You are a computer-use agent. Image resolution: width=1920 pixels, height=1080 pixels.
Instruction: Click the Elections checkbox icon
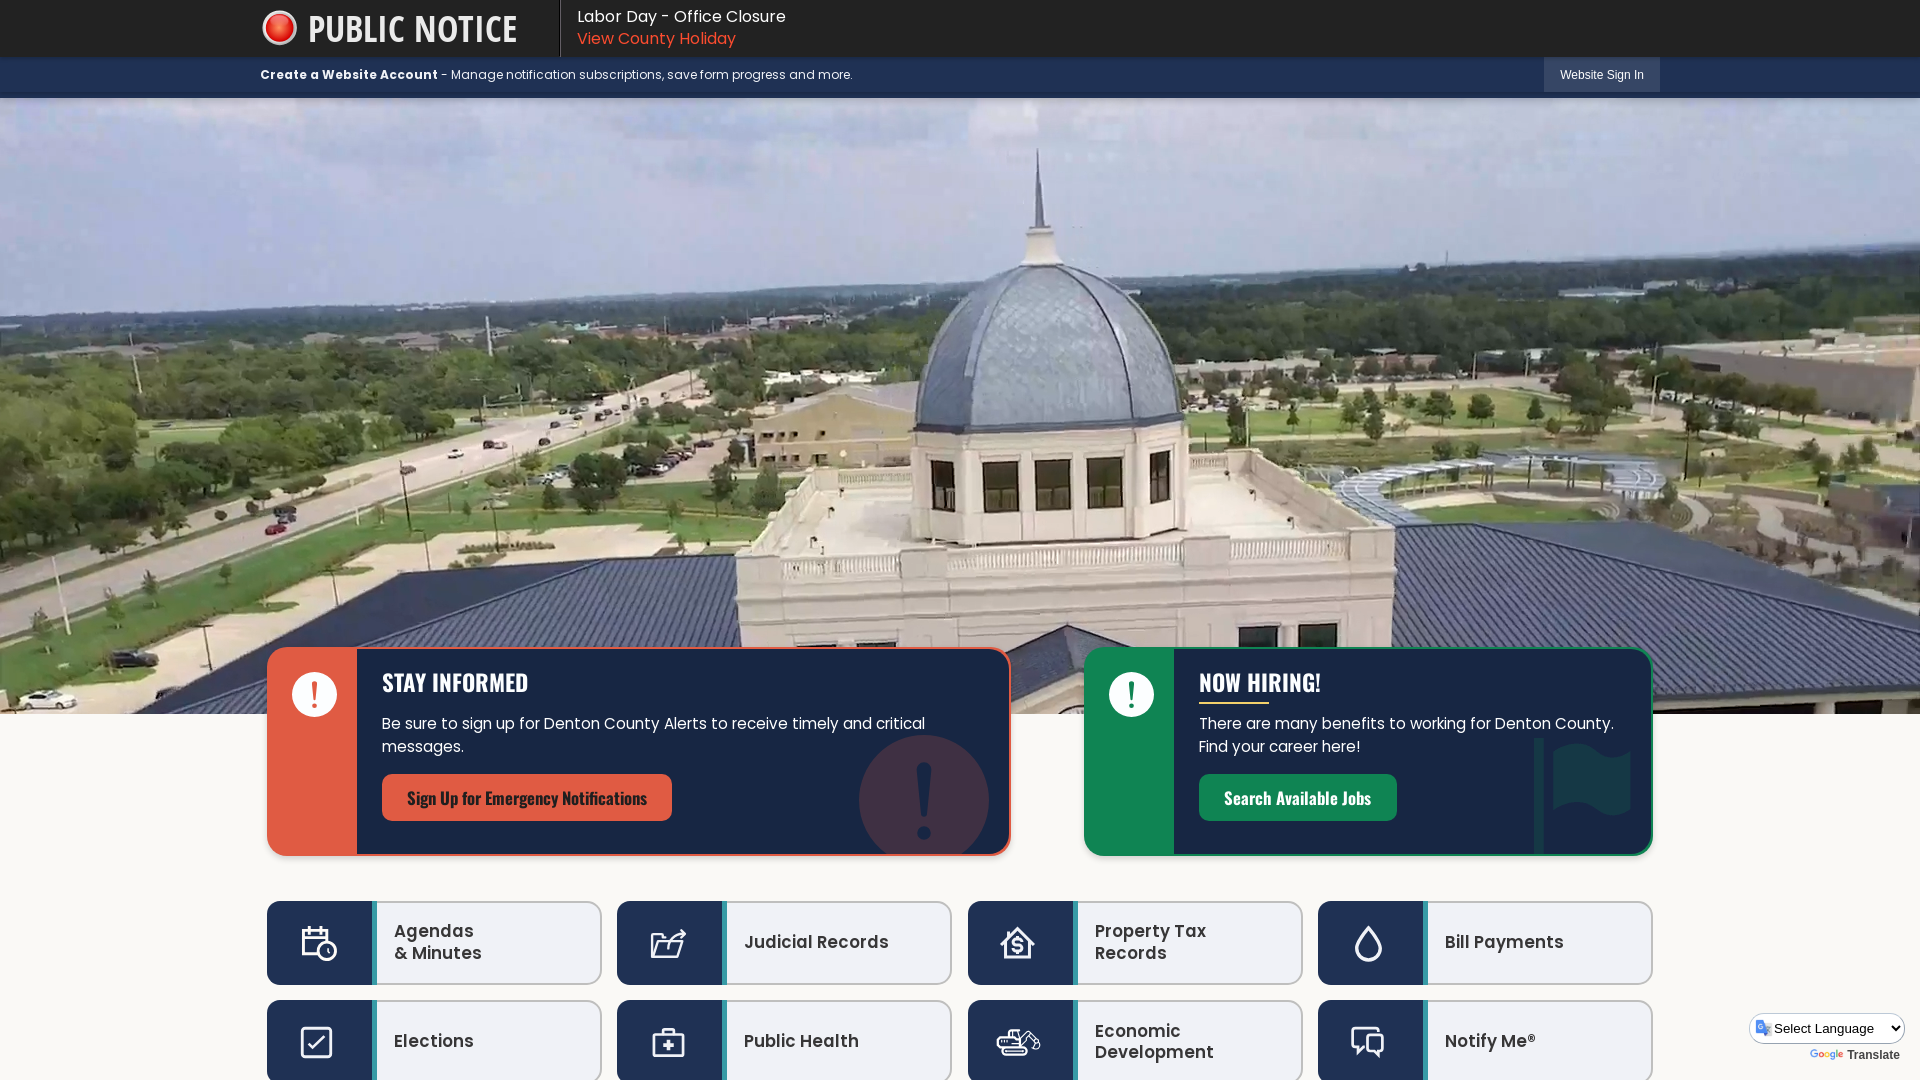[316, 1042]
